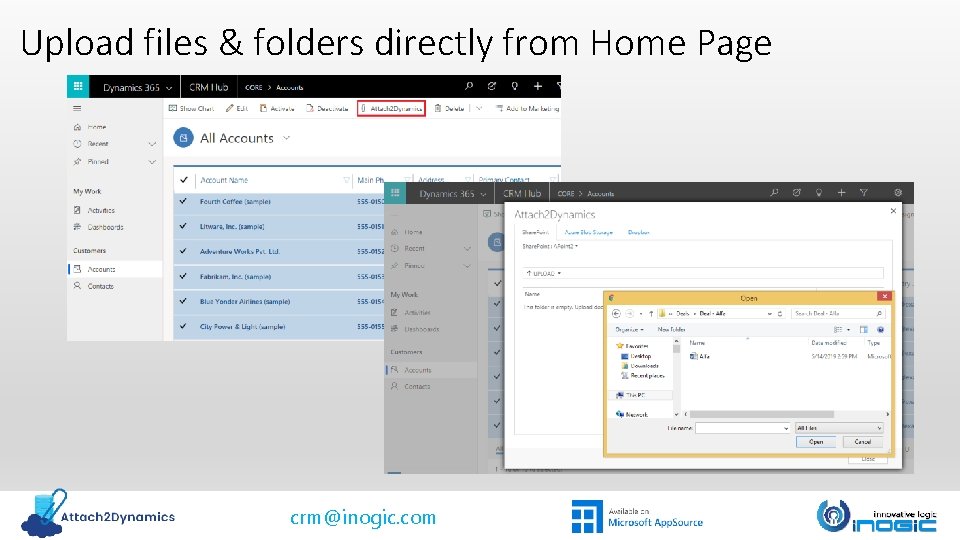Open the filter arrow on the Account Name column
This screenshot has height=540, width=960.
347,180
